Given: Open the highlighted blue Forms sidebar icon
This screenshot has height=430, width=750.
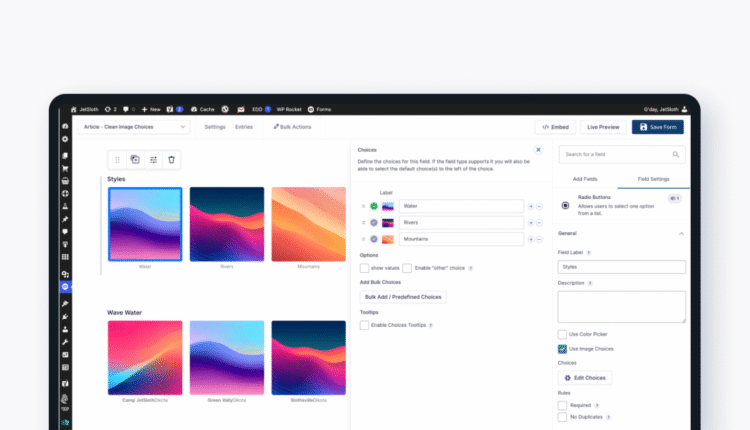Looking at the screenshot, I should (65, 287).
